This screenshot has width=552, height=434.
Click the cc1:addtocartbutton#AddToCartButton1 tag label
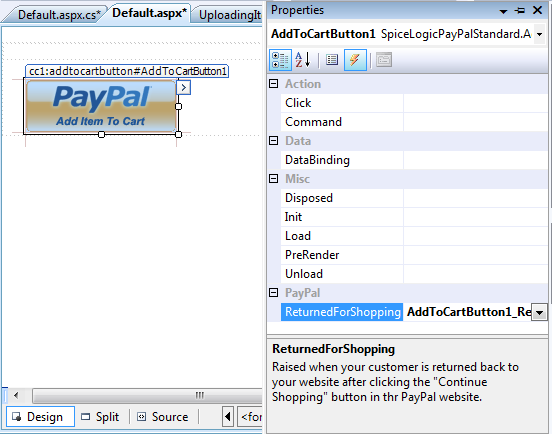[x=127, y=71]
